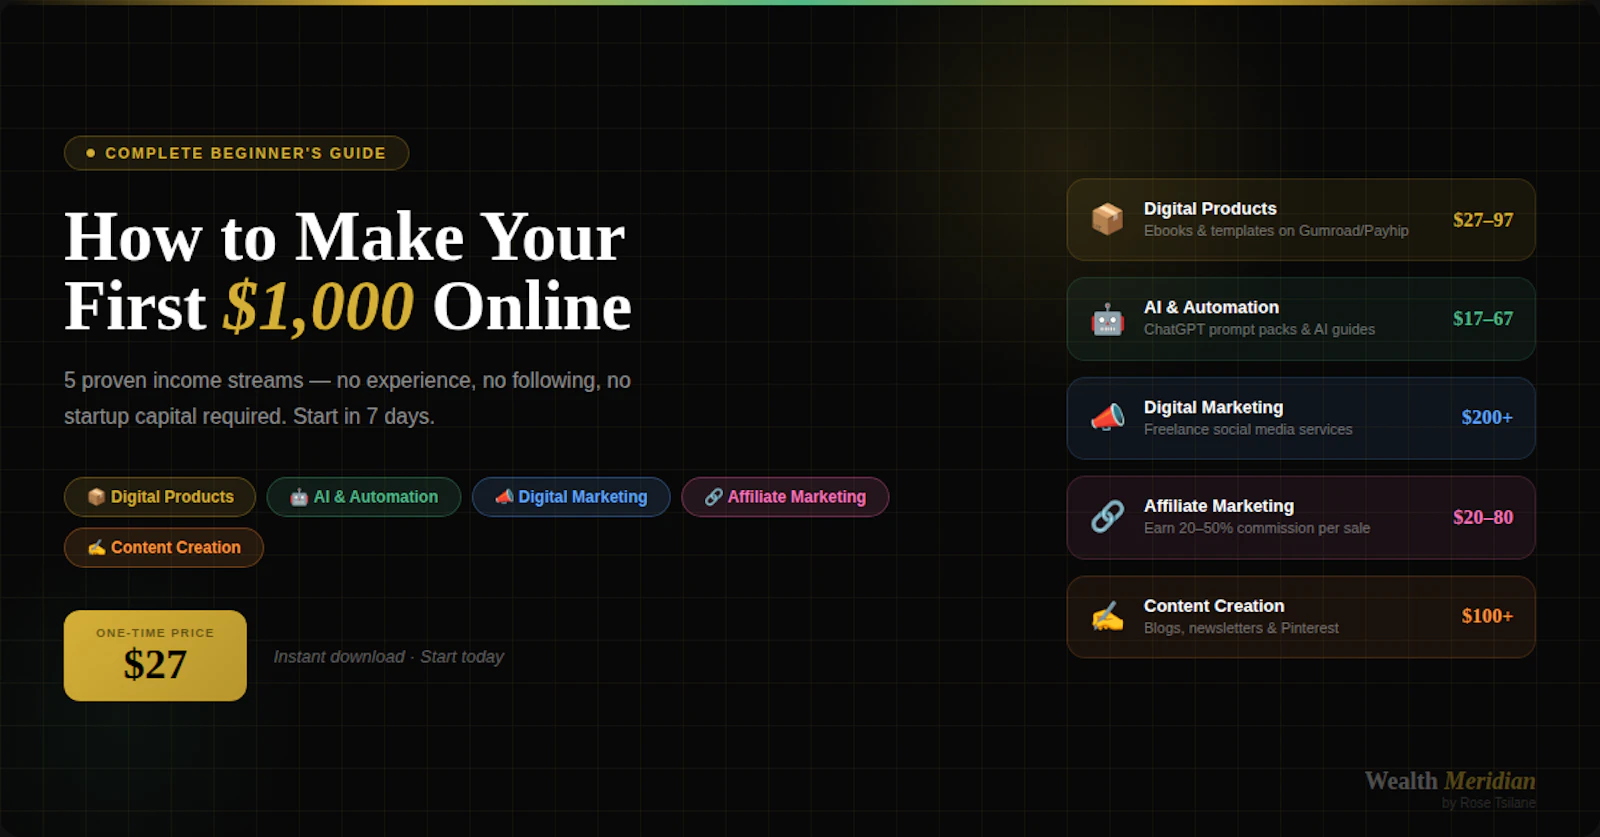Click the package emoji in Digital Products pill
This screenshot has width=1600, height=837.
(x=96, y=497)
